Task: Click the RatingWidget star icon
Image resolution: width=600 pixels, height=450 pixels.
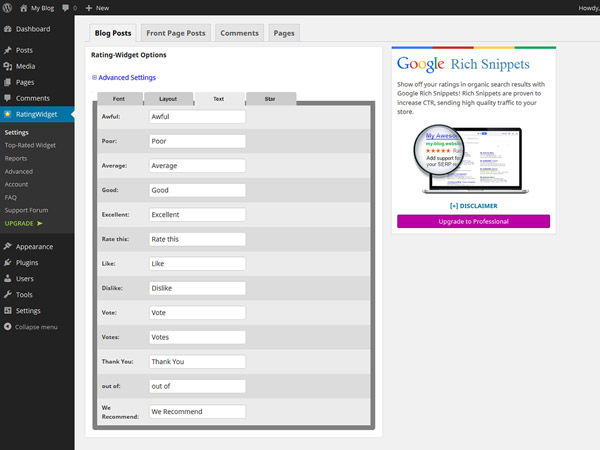Action: click(x=8, y=114)
